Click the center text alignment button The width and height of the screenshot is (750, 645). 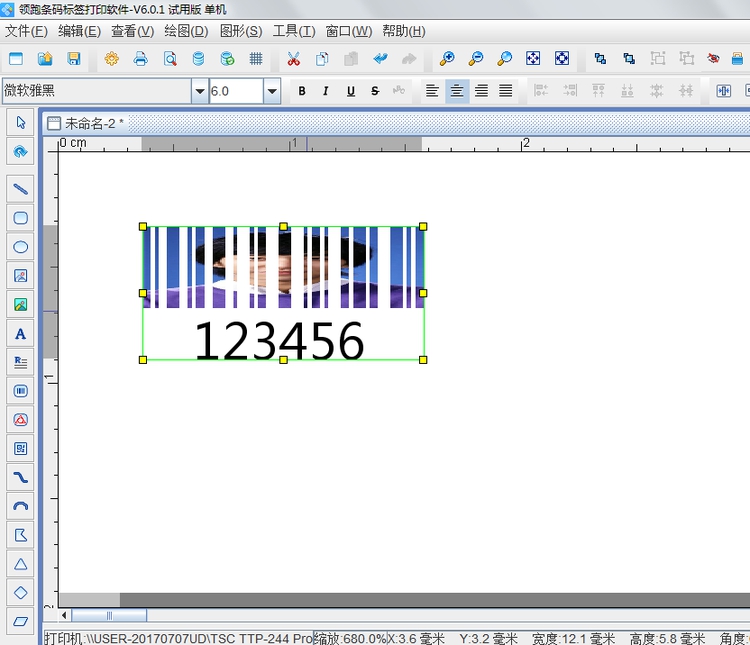(457, 91)
